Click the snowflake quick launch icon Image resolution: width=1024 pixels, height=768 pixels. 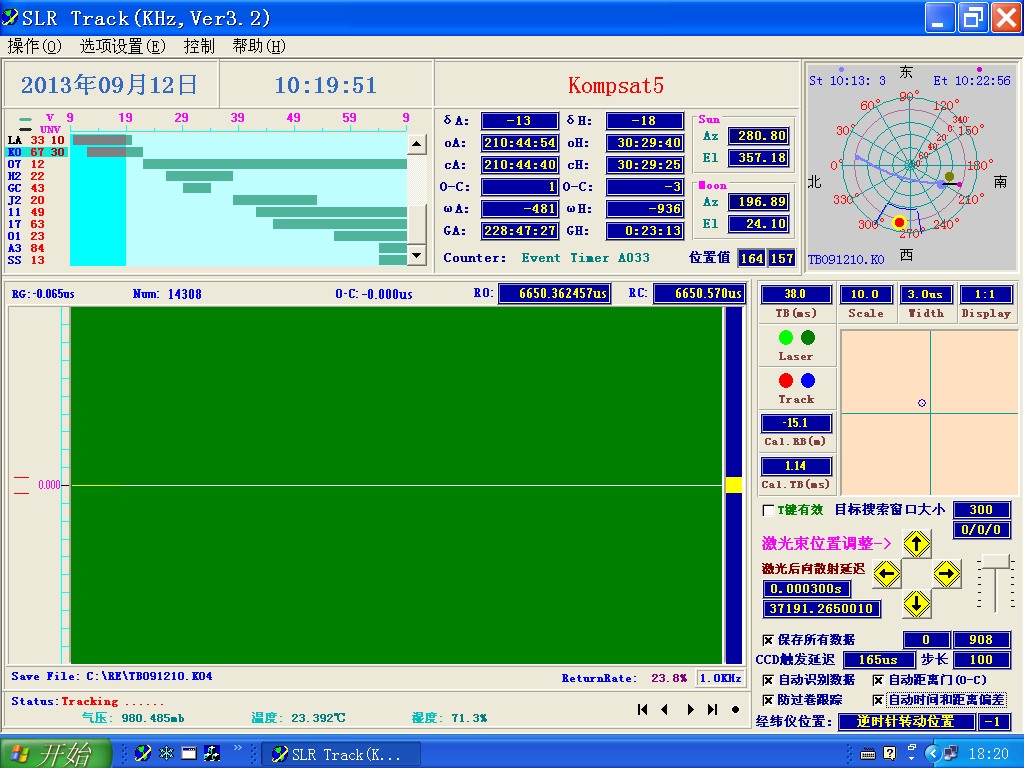click(167, 754)
